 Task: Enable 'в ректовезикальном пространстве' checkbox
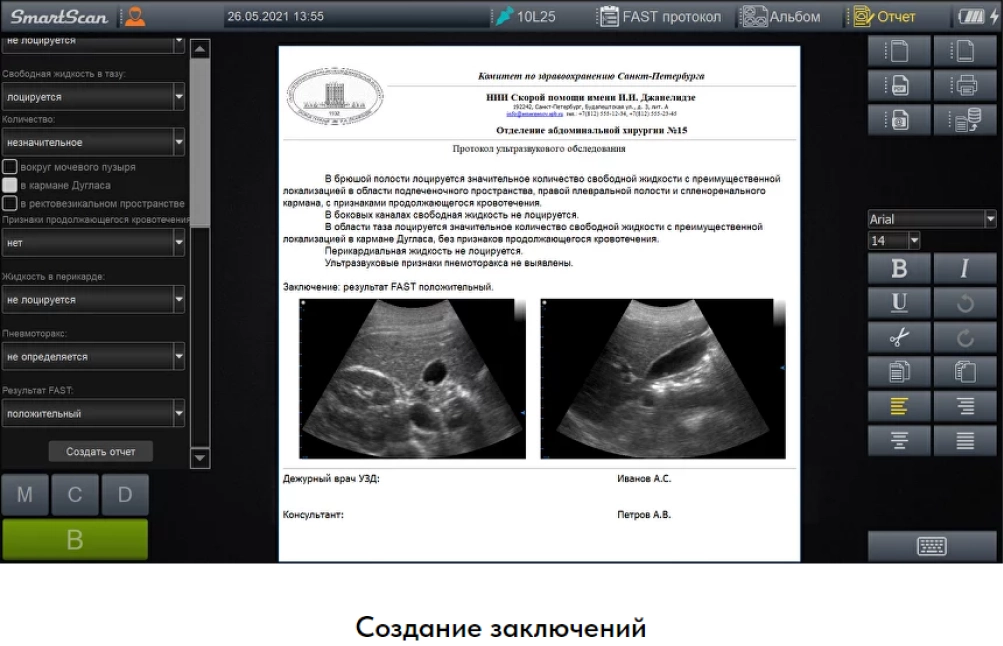point(10,203)
